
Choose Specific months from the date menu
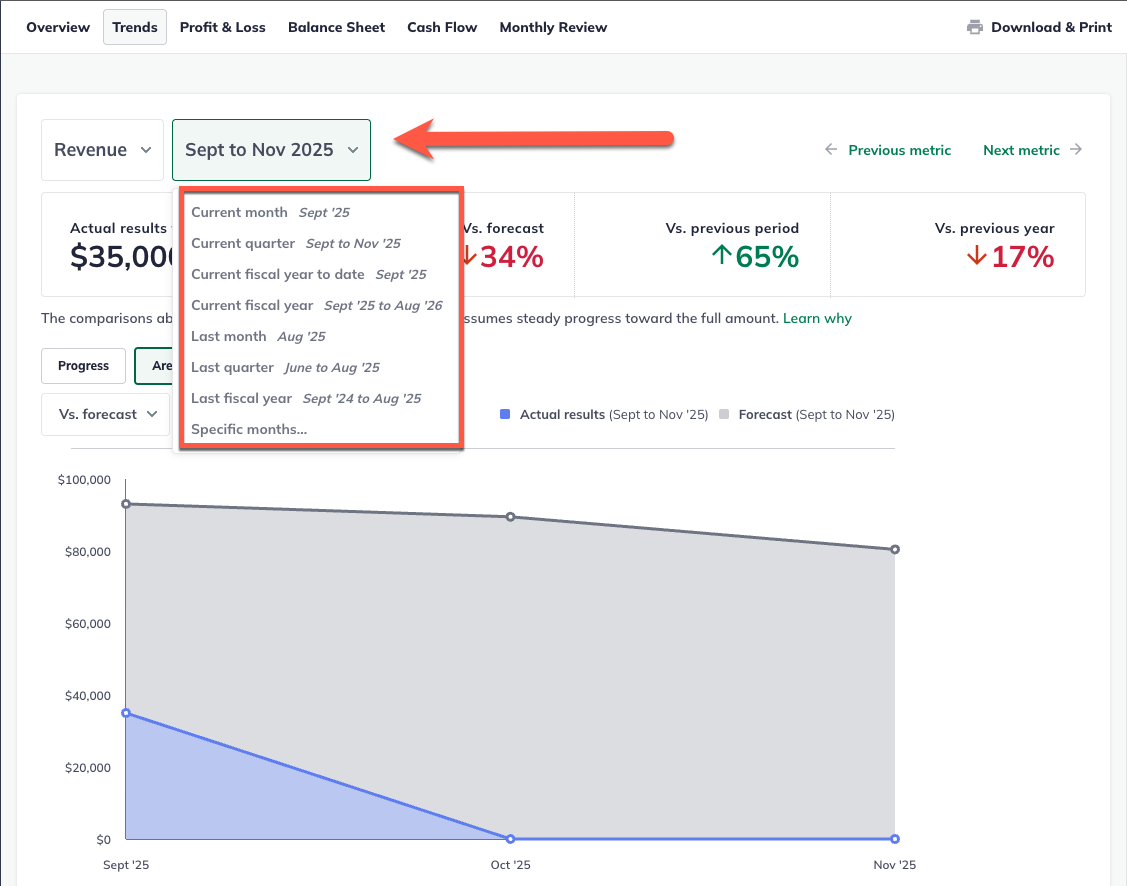click(249, 429)
